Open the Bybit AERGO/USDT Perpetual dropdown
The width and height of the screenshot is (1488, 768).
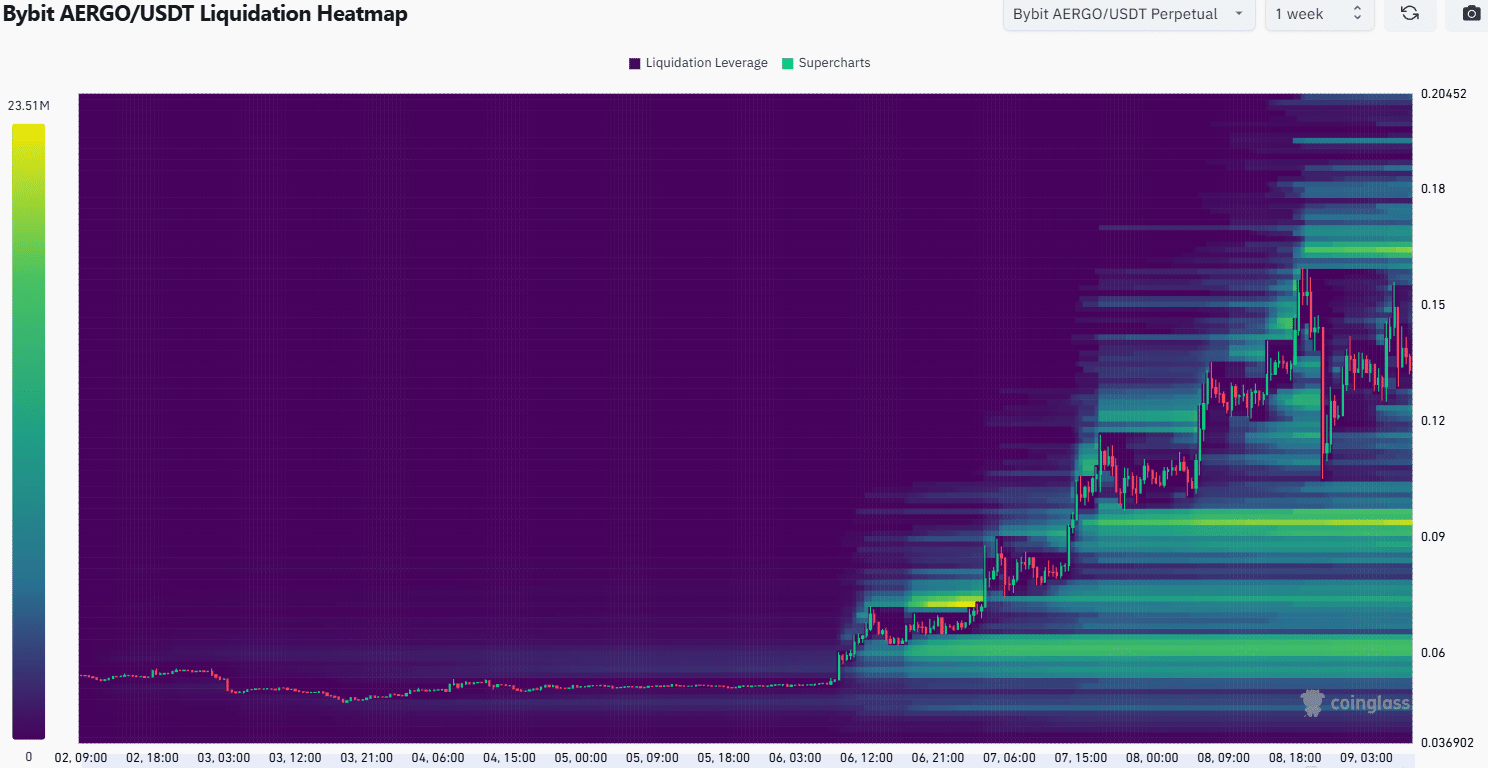point(1128,14)
